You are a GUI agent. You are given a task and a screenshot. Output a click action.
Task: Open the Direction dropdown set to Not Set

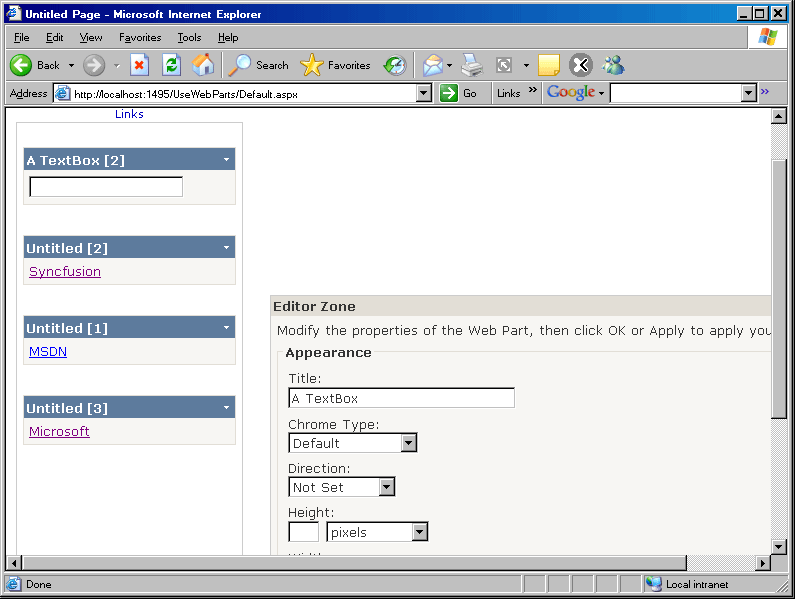tap(386, 487)
